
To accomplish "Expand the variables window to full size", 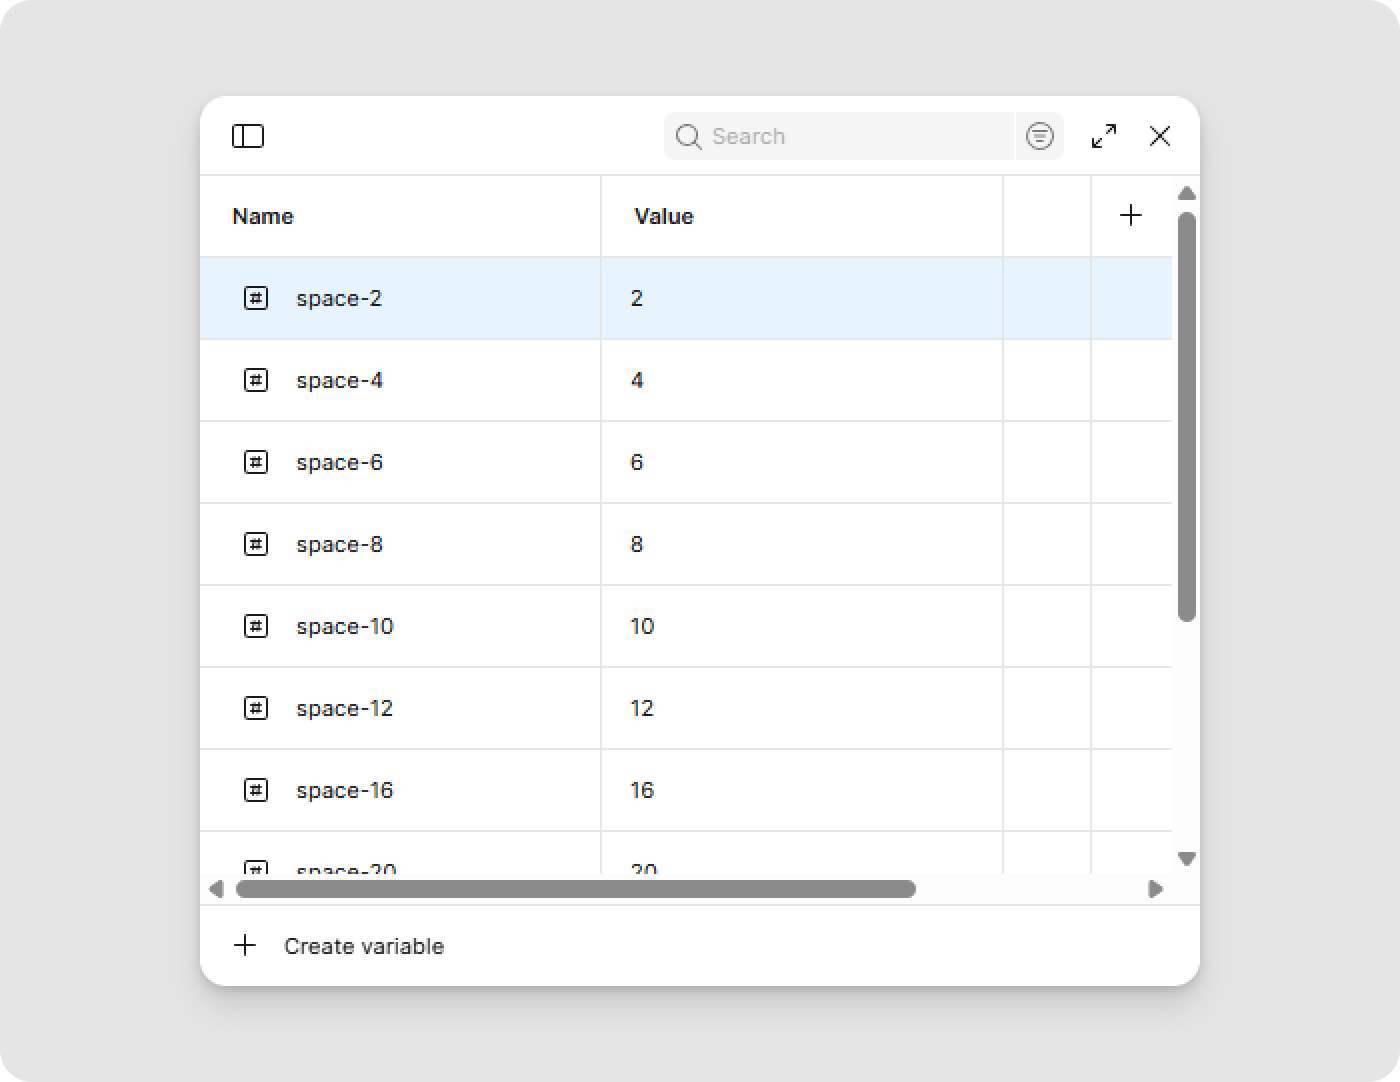I will click(x=1104, y=136).
